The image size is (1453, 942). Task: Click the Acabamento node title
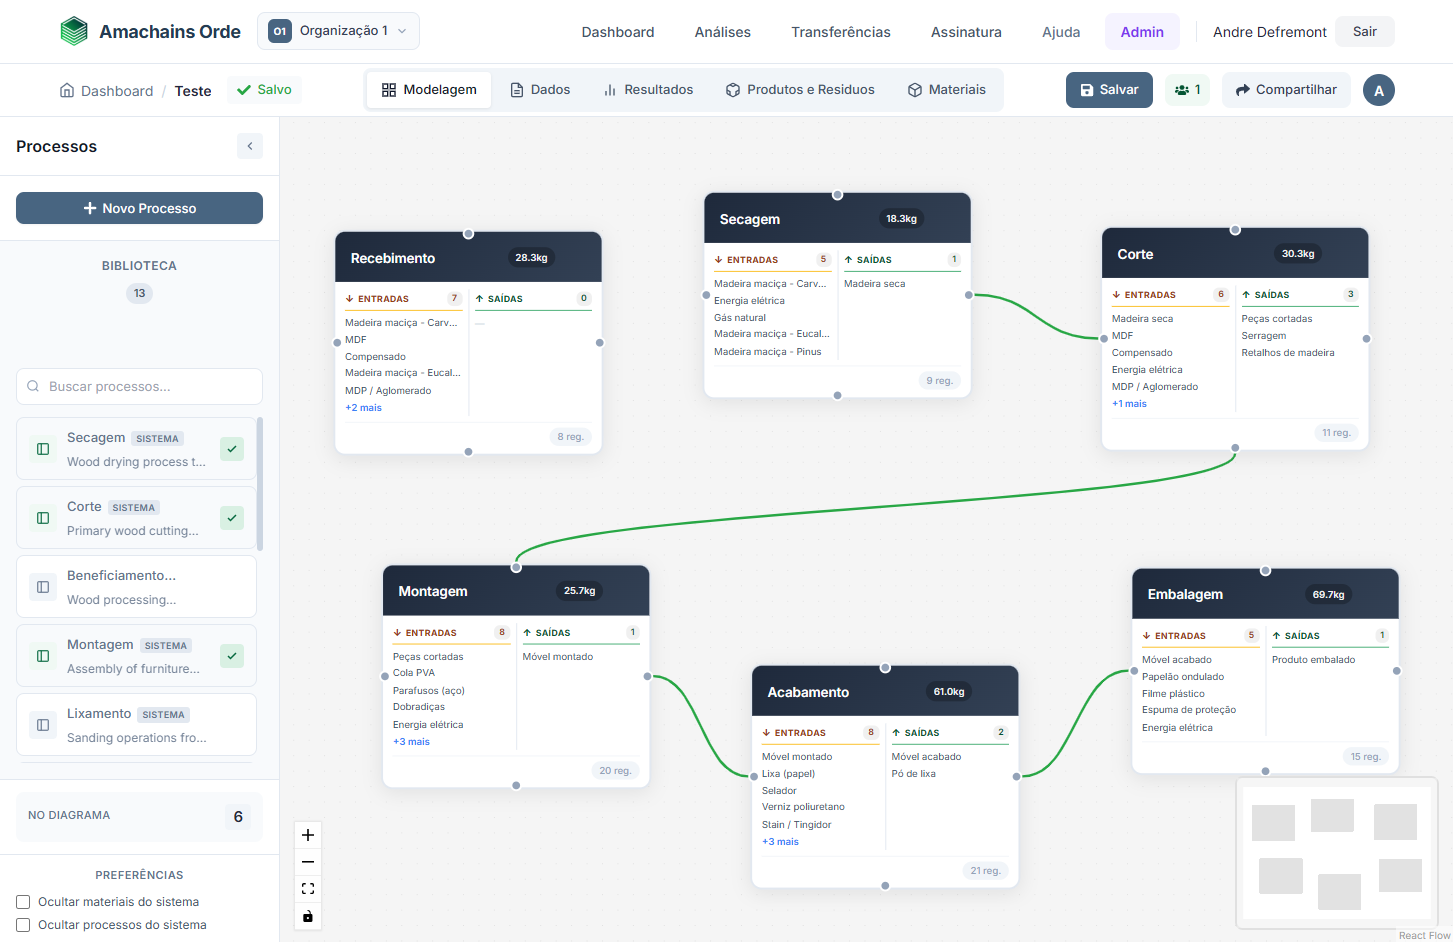coord(808,692)
